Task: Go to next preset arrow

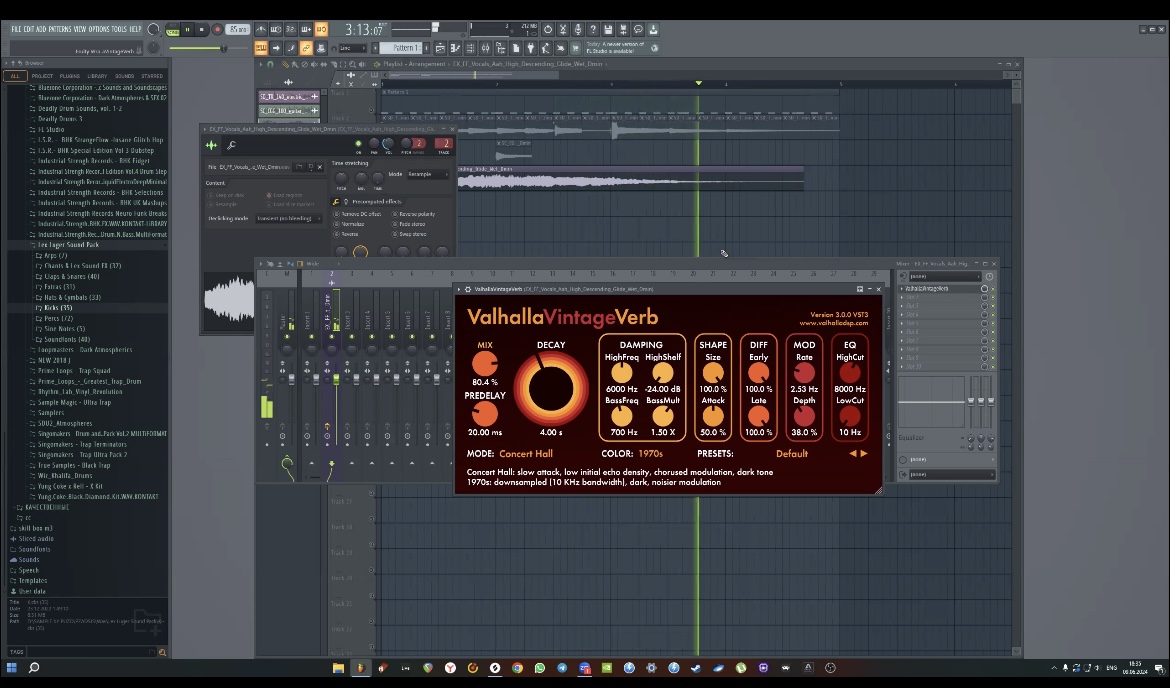Action: coord(864,454)
